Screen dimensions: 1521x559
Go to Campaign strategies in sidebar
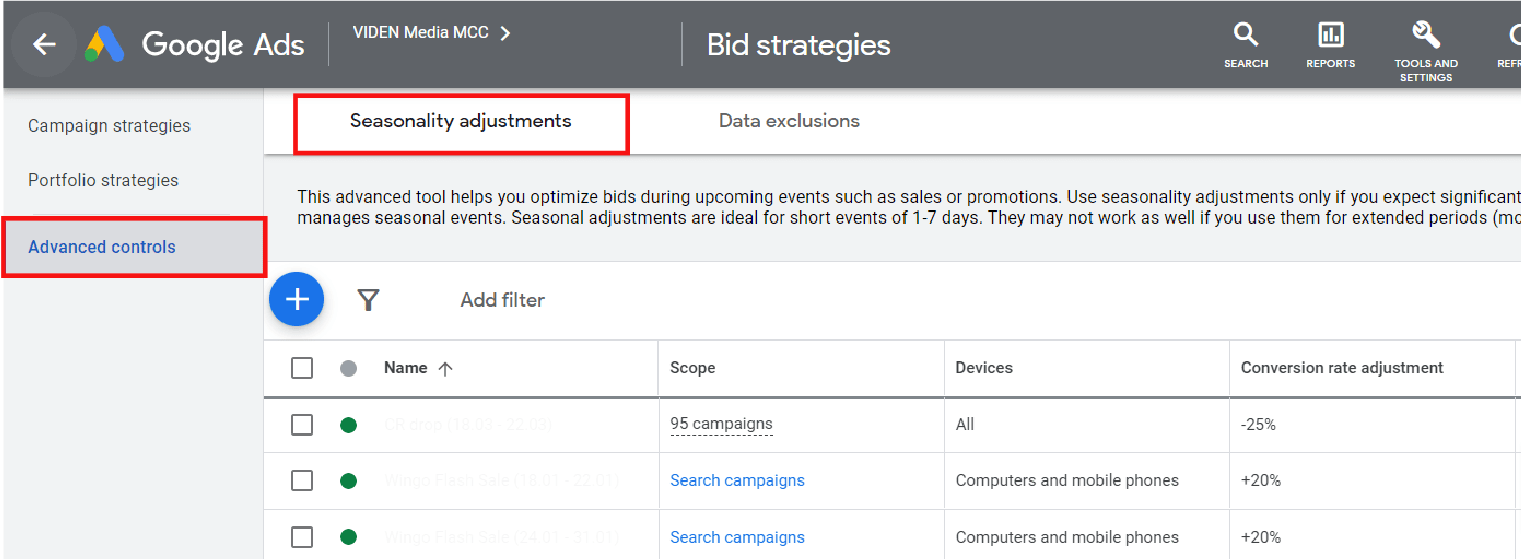(109, 126)
